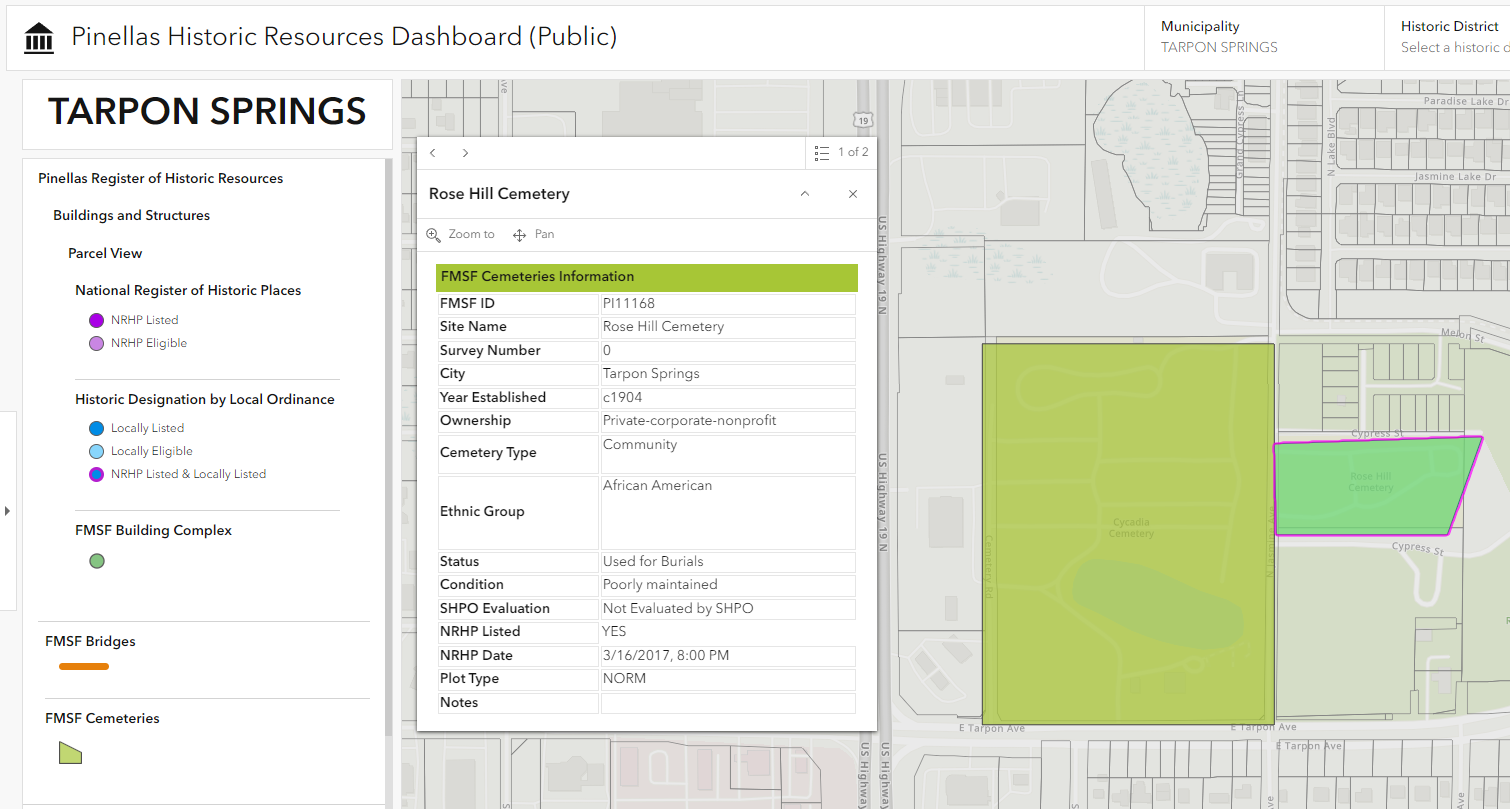Open the feature list showing 1 of 2
1510x809 pixels.
tap(841, 153)
